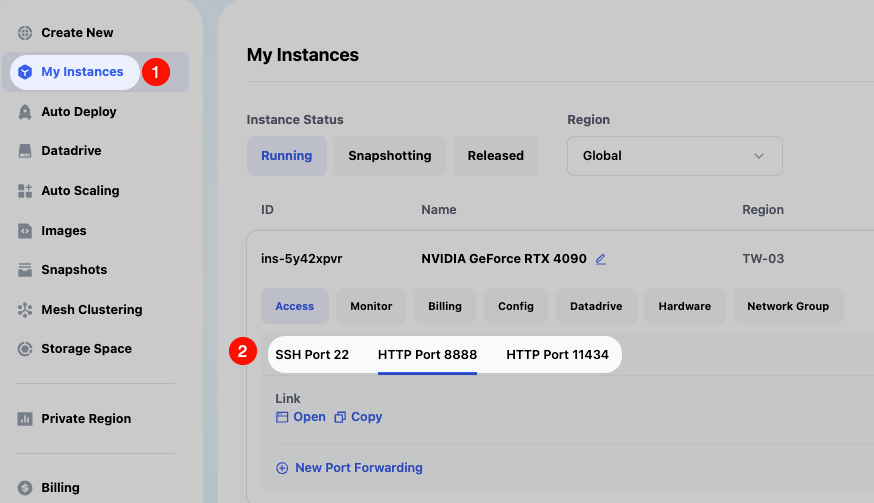Click the Datadrive sidebar icon

(25, 151)
